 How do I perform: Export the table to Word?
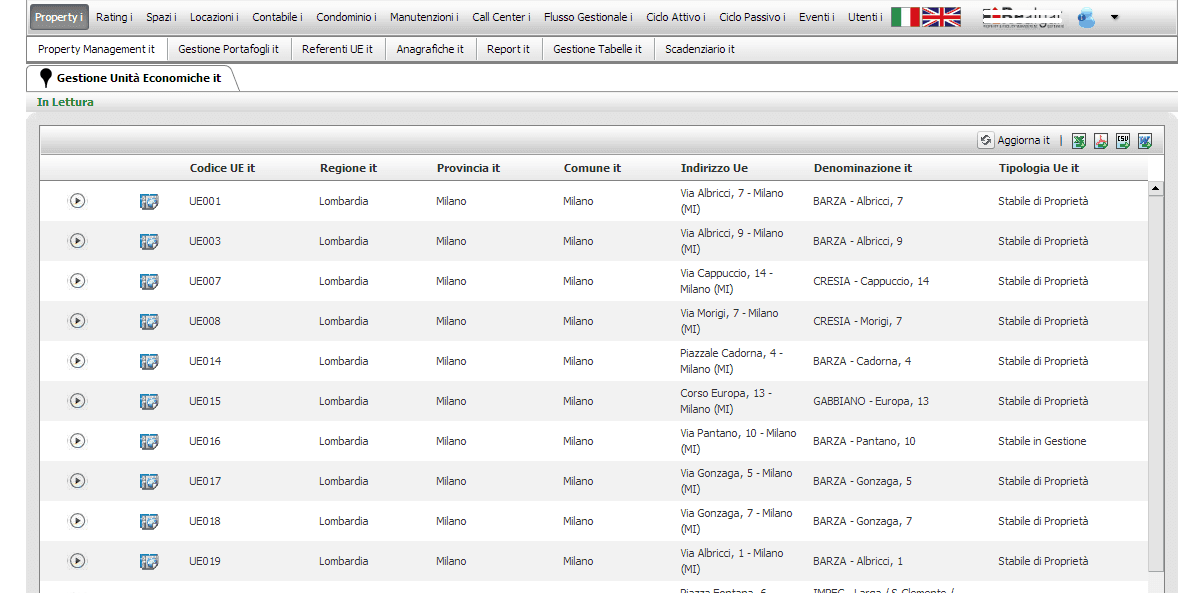tap(1145, 141)
